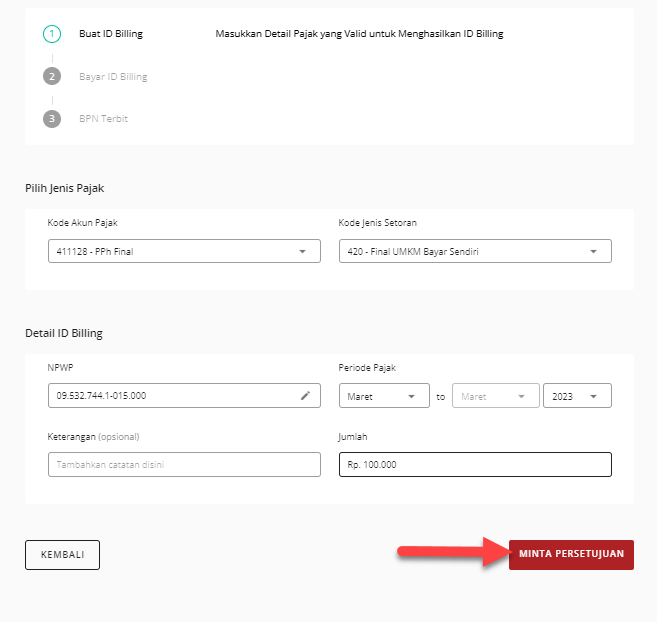Image resolution: width=657 pixels, height=622 pixels.
Task: Select the Bayar ID Billing step label
Action: tap(113, 76)
